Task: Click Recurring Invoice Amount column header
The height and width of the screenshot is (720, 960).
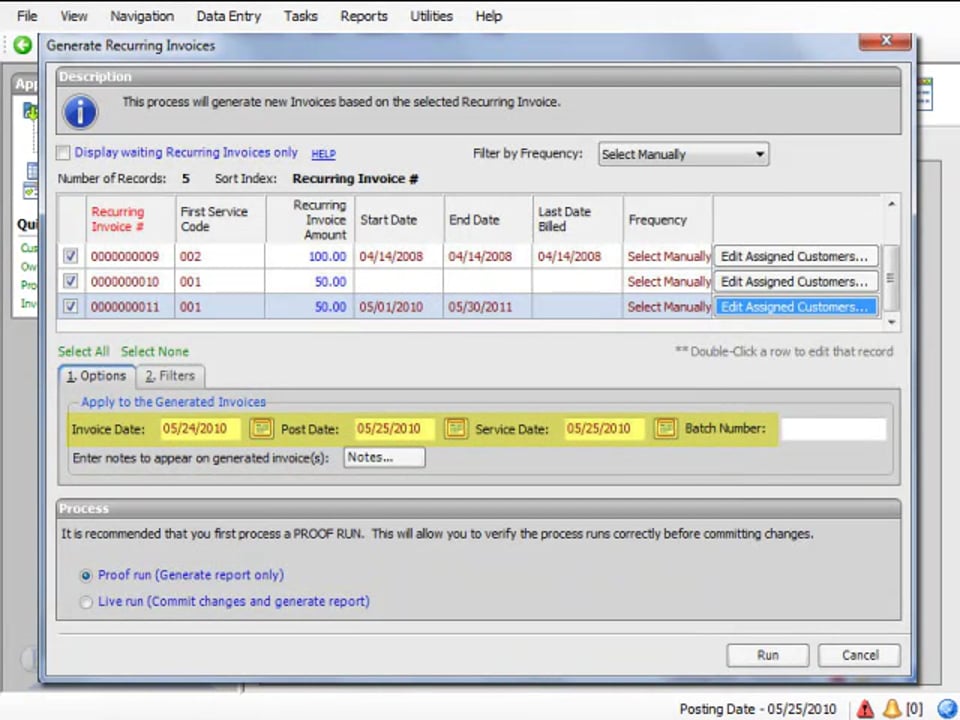Action: [309, 219]
